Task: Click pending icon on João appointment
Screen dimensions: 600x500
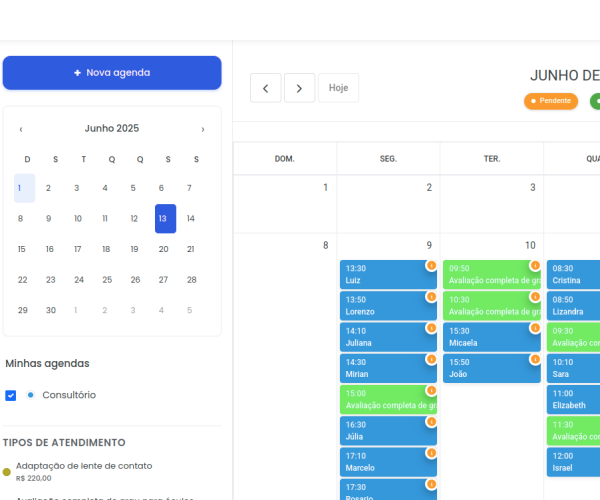Action: [x=535, y=359]
